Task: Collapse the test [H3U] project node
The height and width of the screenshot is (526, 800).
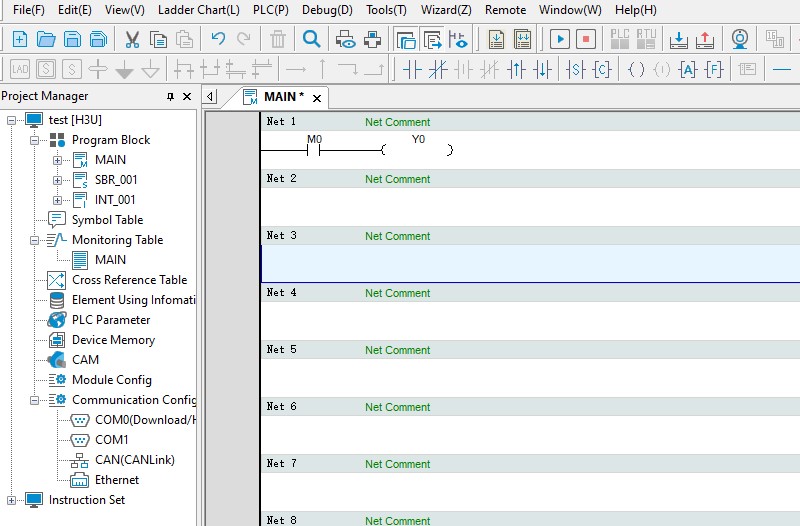Action: pyautogui.click(x=12, y=120)
